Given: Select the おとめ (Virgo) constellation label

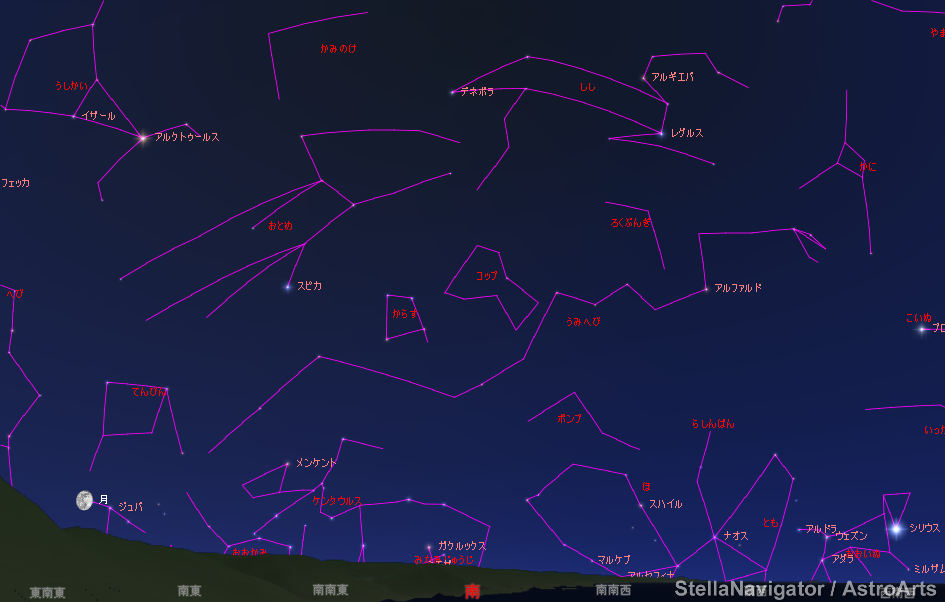Looking at the screenshot, I should tap(280, 226).
